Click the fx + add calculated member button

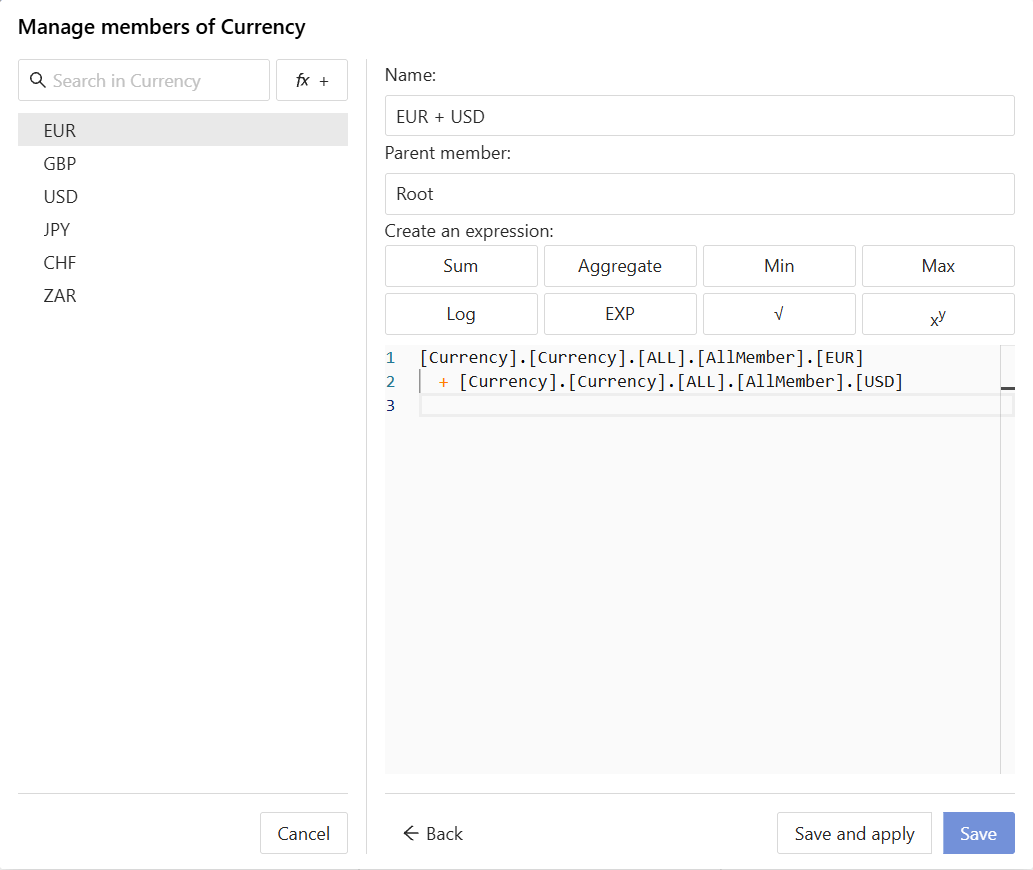tap(312, 80)
